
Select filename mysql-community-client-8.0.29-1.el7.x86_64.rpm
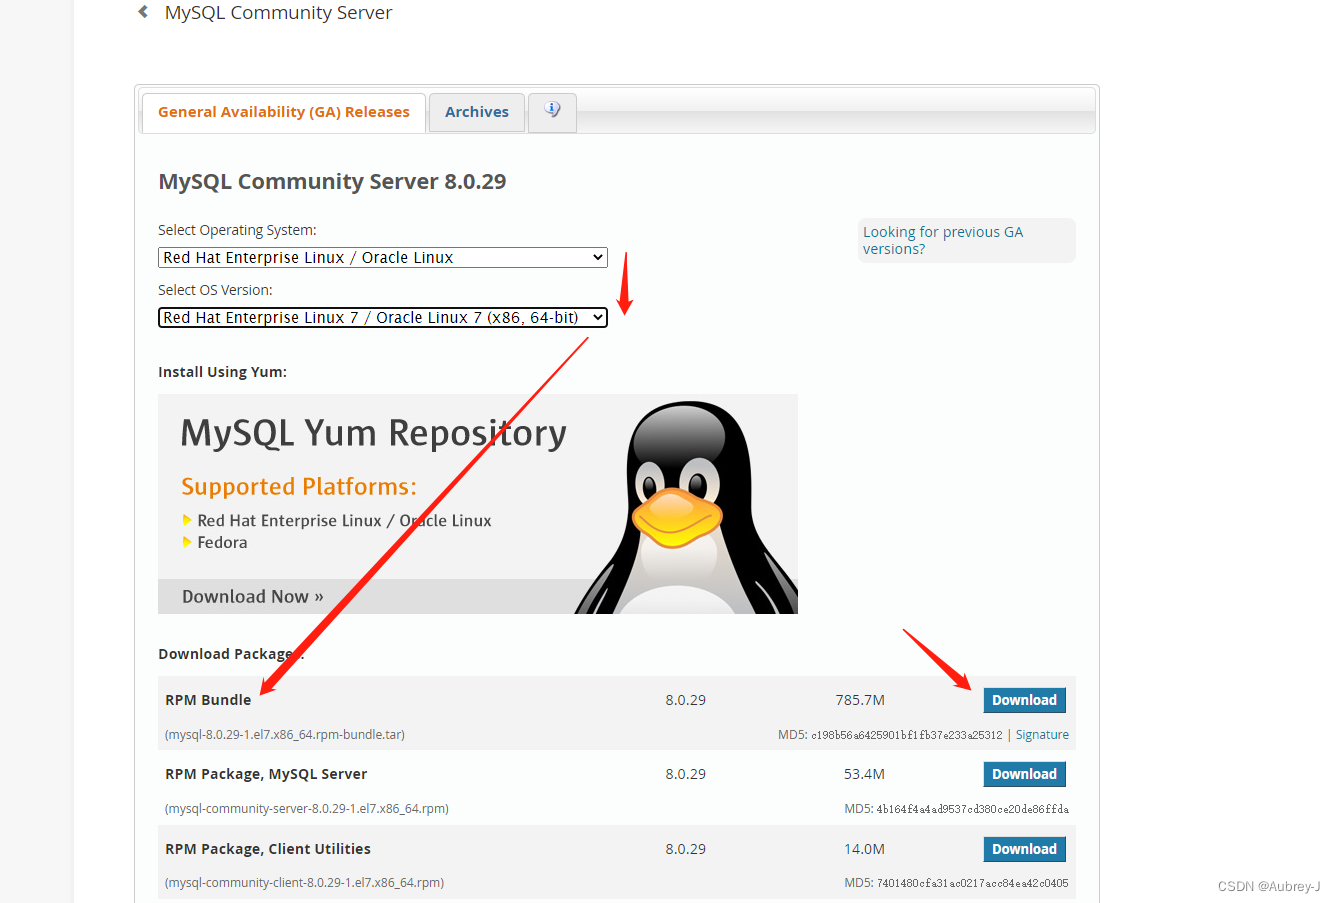pos(305,883)
